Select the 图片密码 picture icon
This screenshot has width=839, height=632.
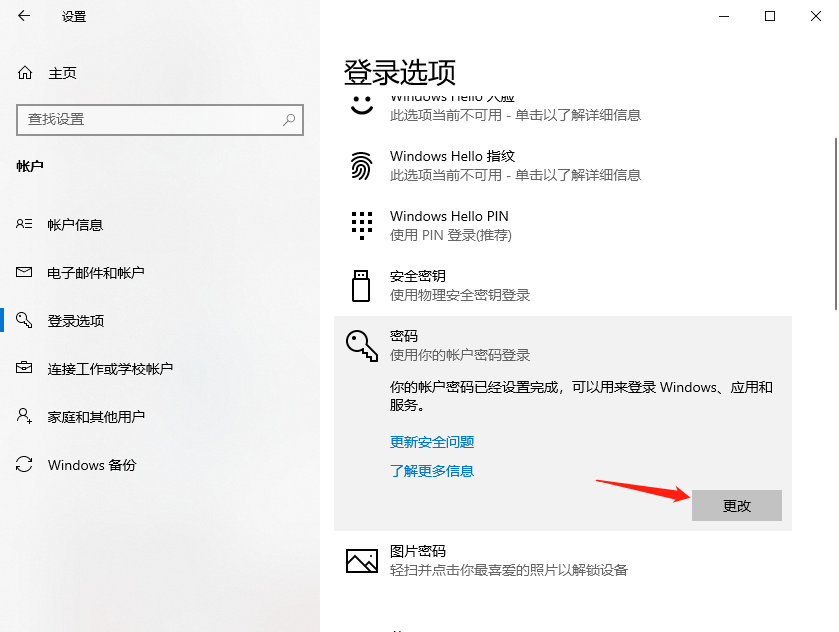(x=361, y=561)
